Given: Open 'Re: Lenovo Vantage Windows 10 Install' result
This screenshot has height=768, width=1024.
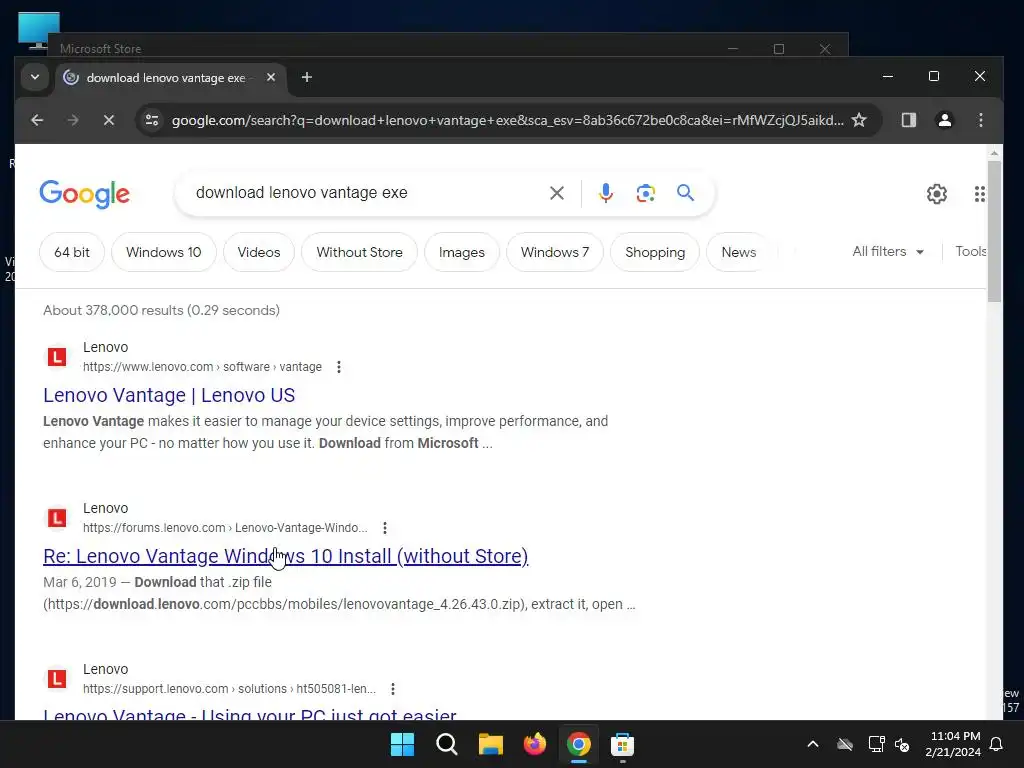Looking at the screenshot, I should pyautogui.click(x=285, y=556).
